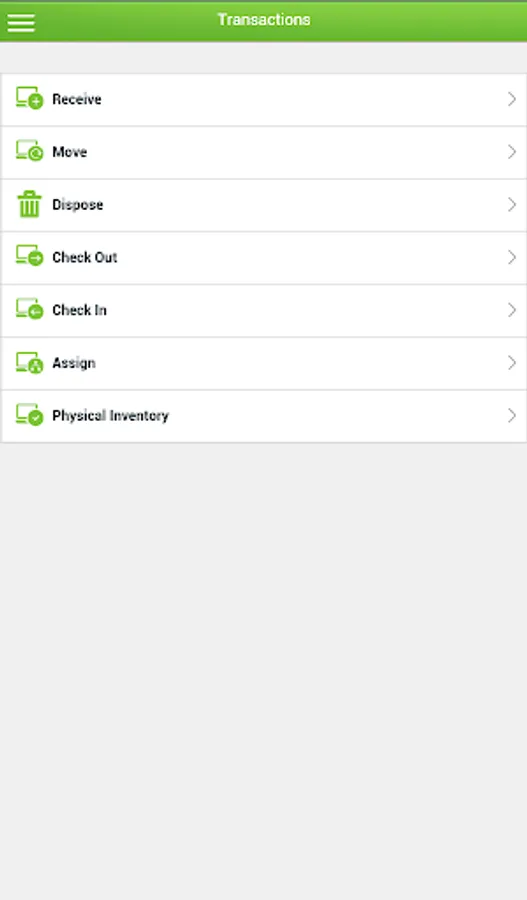Expand the Check In row chevron
Image resolution: width=527 pixels, height=900 pixels.
click(x=512, y=310)
